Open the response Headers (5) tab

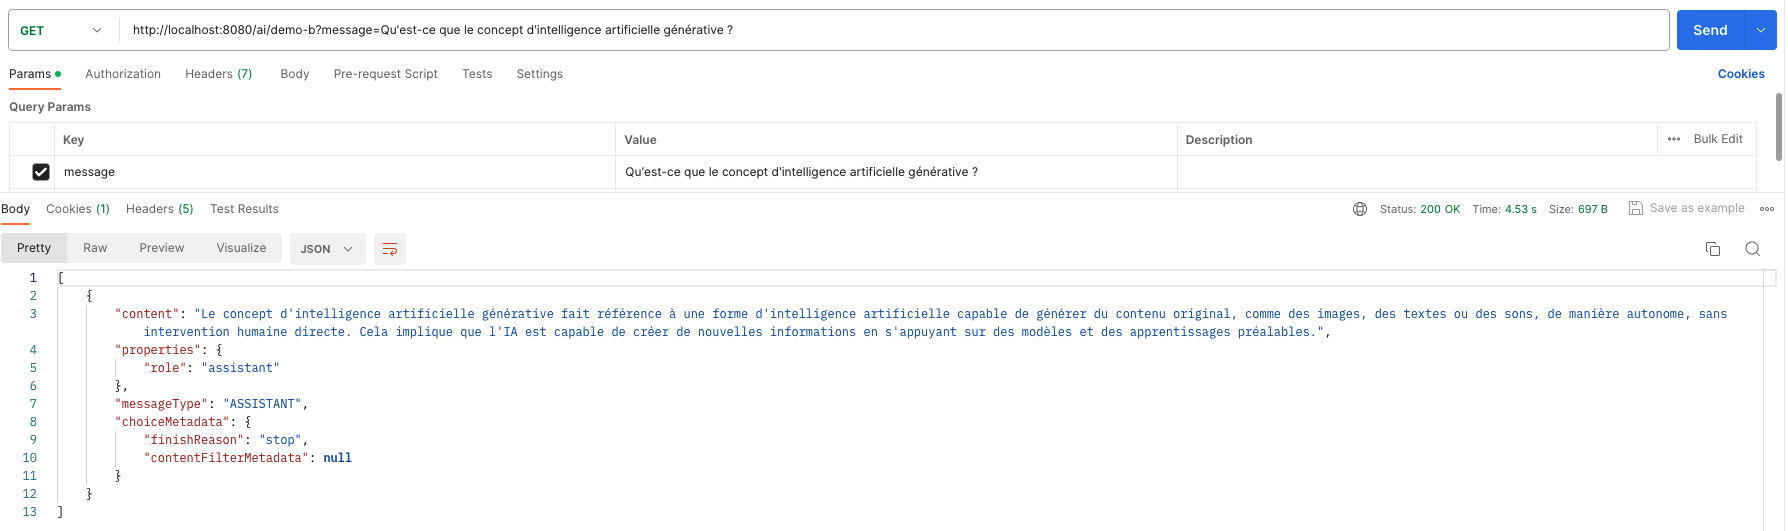coord(160,209)
